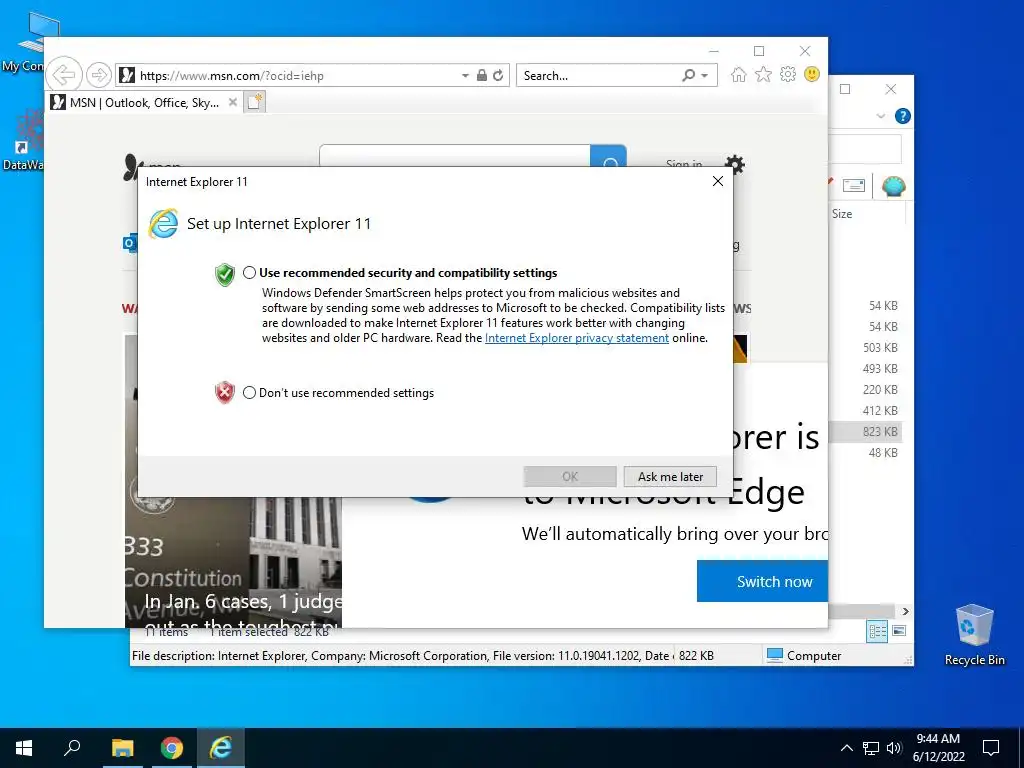Viewport: 1024px width, 768px height.
Task: Close the Set up Internet Explorer 11 dialog
Action: pos(718,181)
